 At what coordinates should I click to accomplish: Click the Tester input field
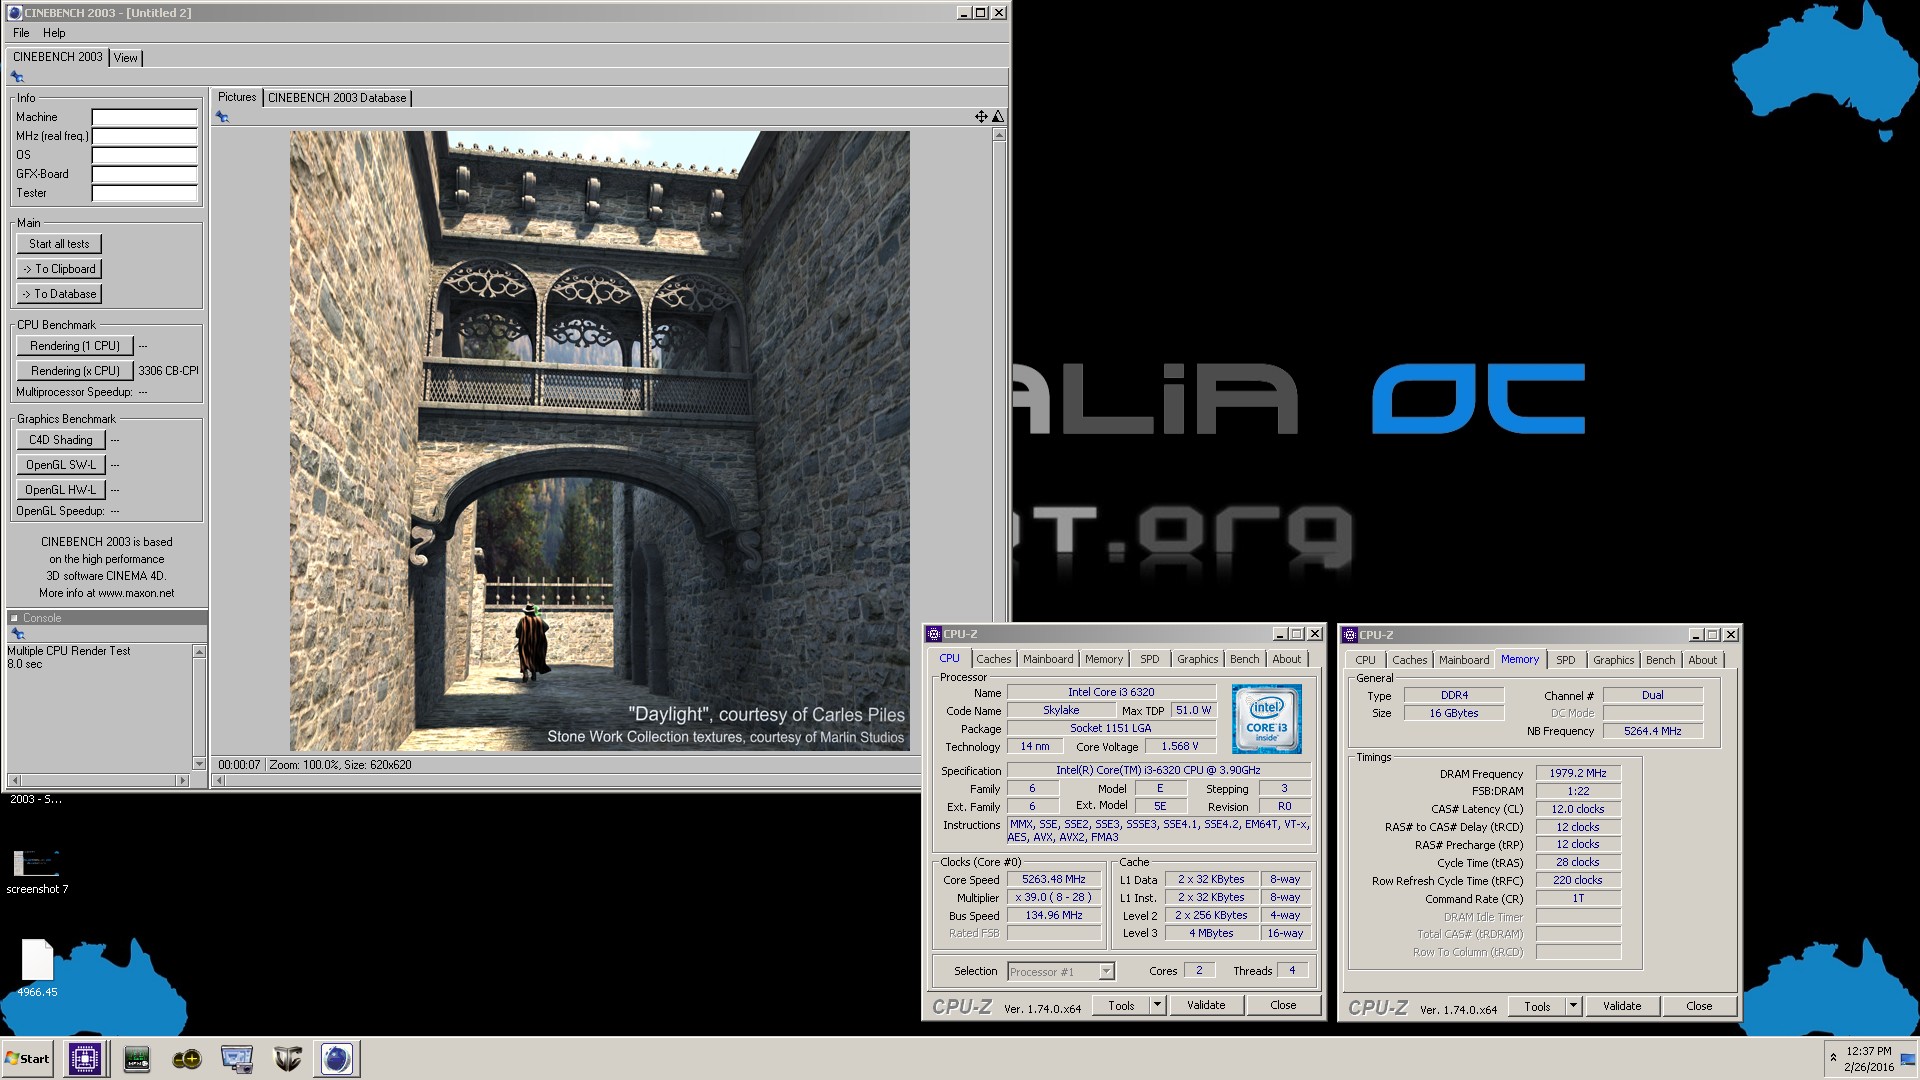point(145,193)
